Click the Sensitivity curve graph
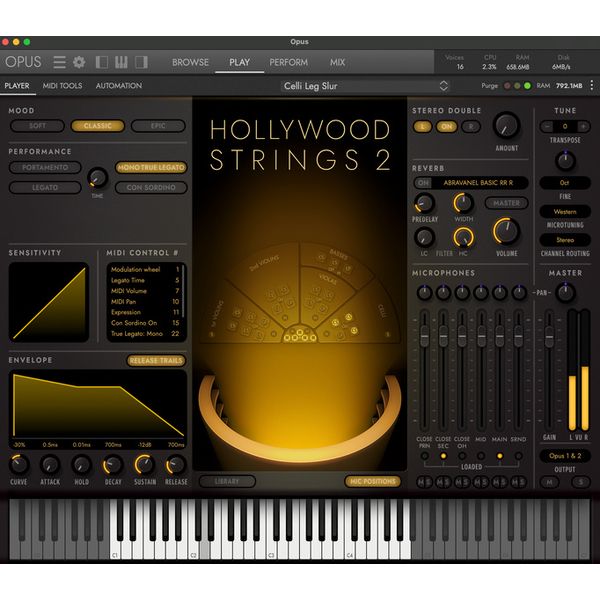Image resolution: width=600 pixels, height=600 pixels. coord(49,302)
